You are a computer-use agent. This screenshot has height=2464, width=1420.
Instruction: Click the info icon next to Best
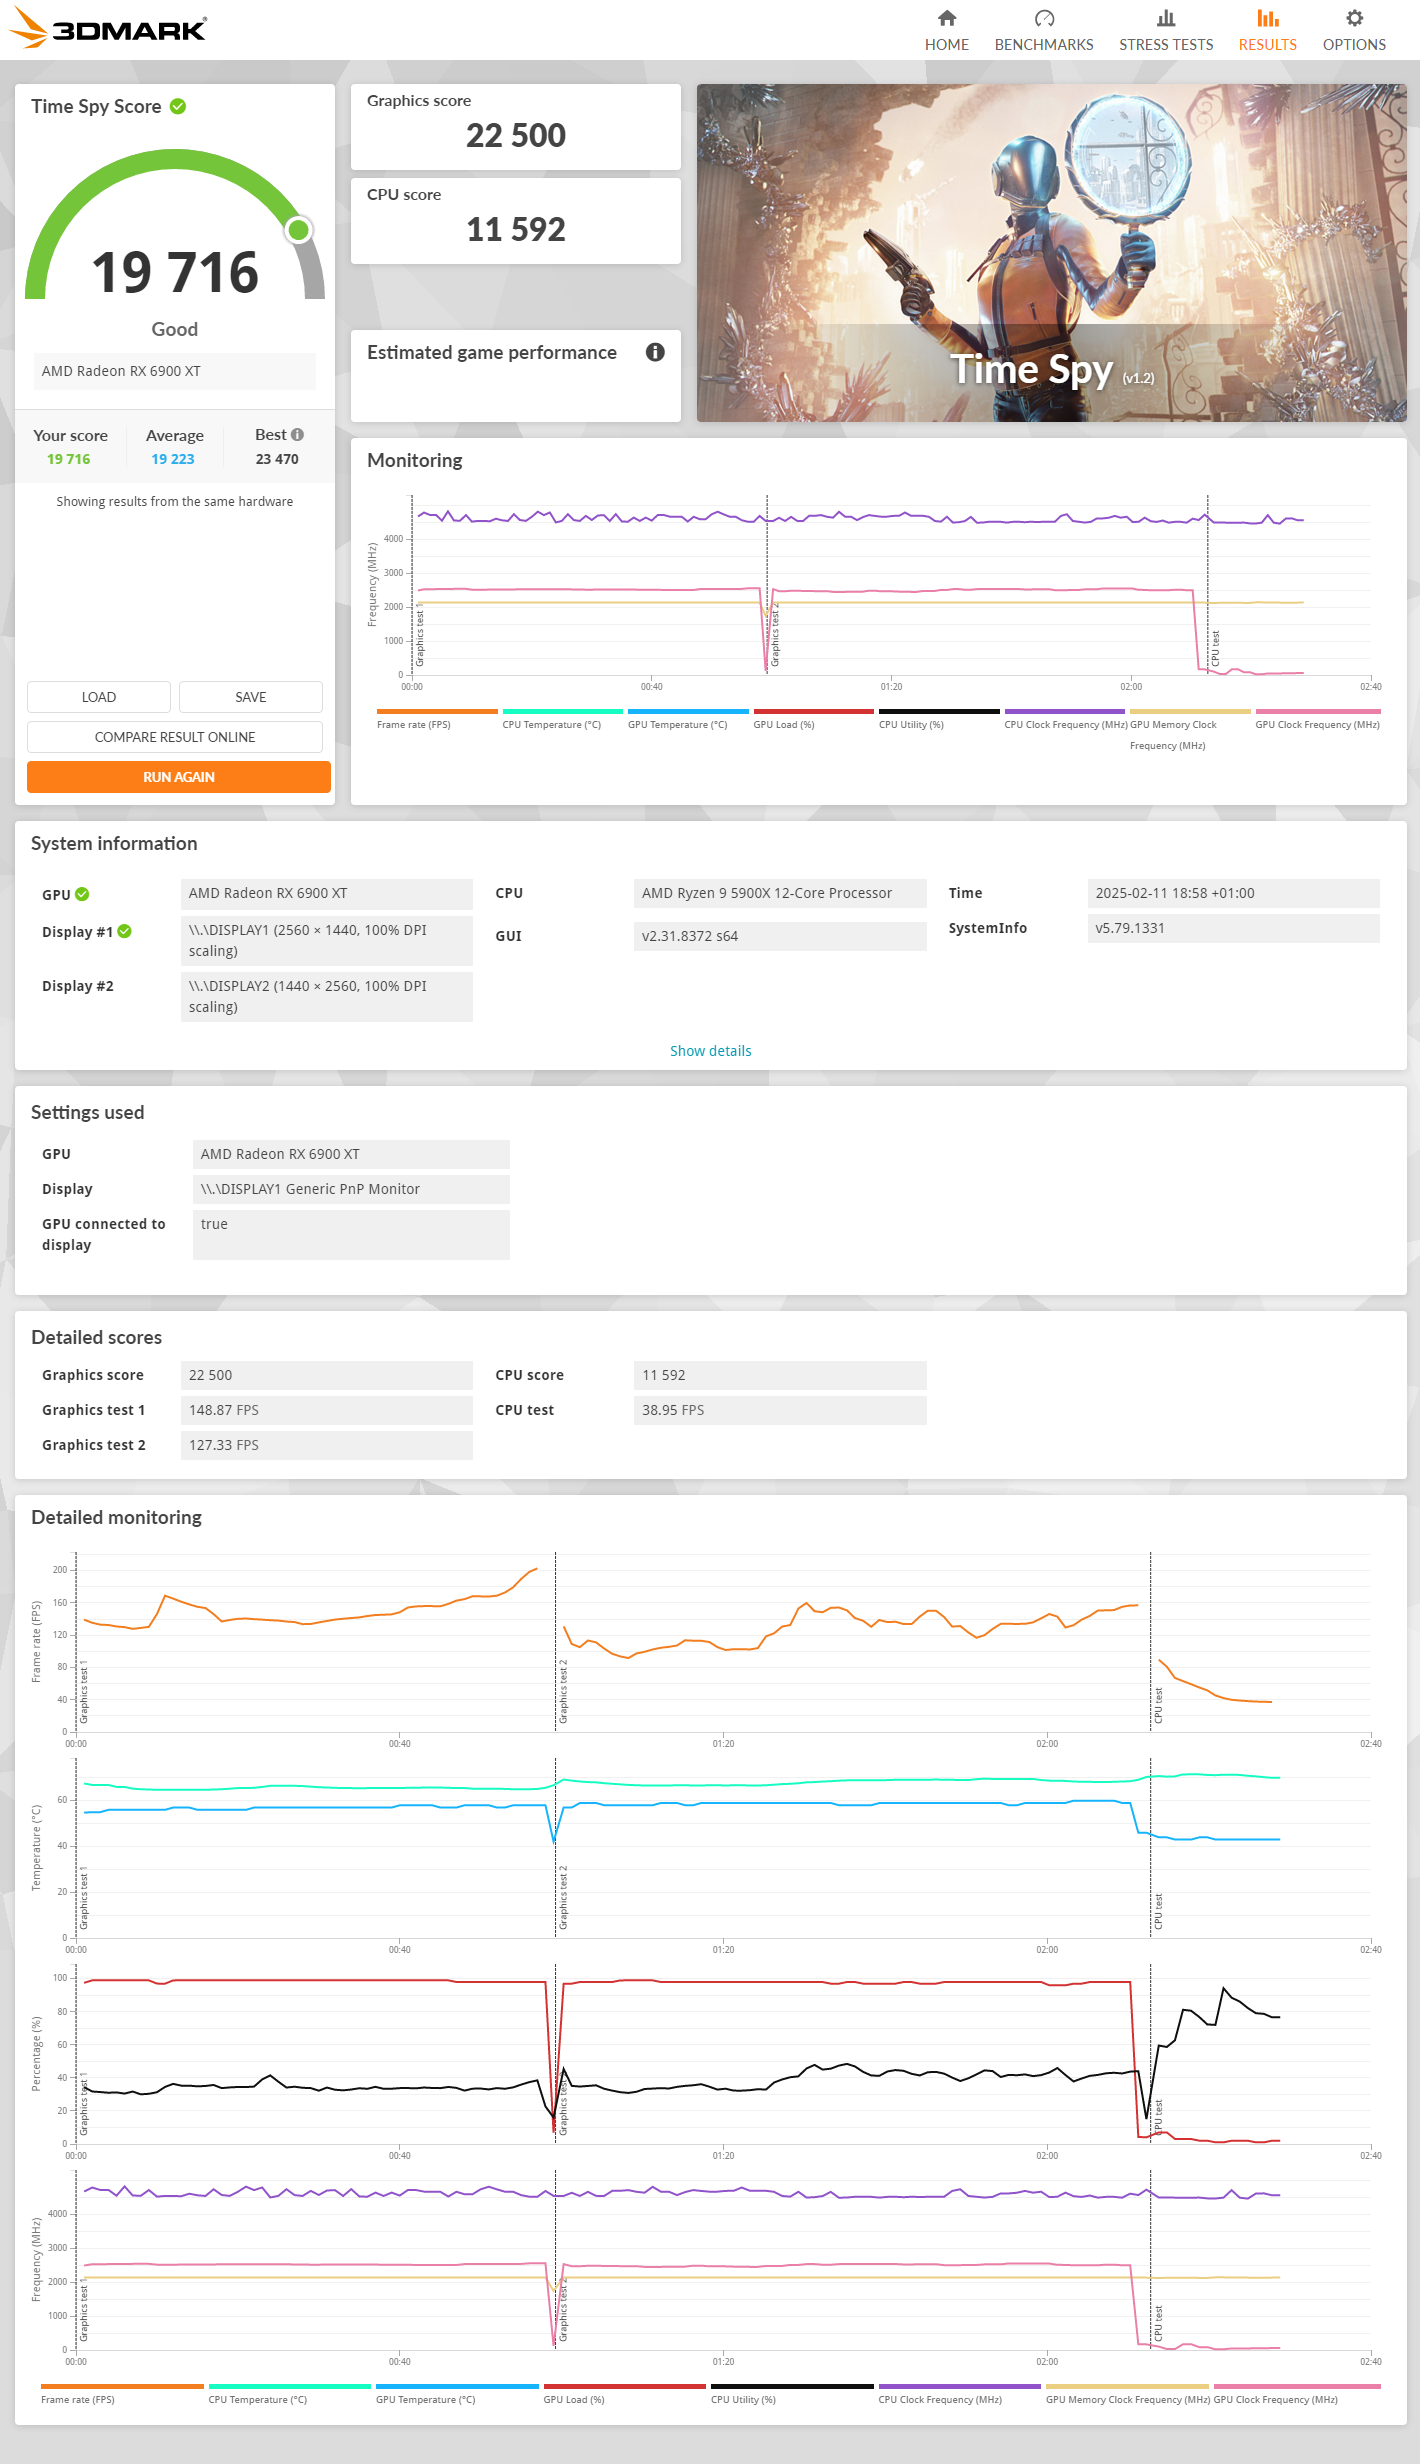click(x=297, y=434)
